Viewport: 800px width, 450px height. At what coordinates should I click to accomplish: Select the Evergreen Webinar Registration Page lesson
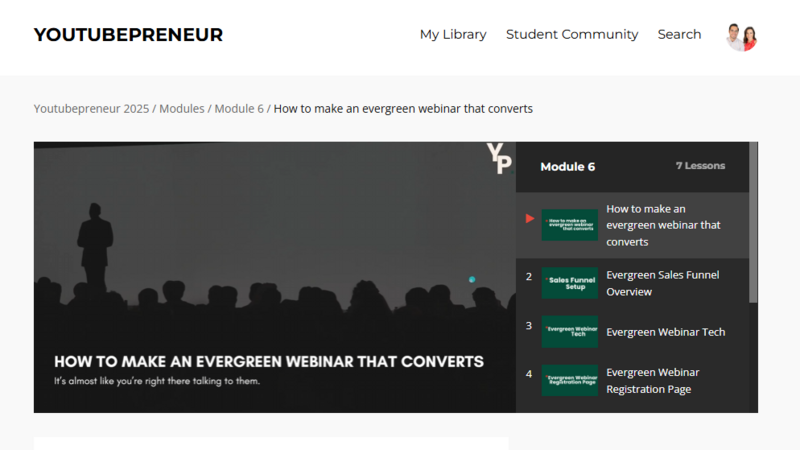tap(653, 381)
